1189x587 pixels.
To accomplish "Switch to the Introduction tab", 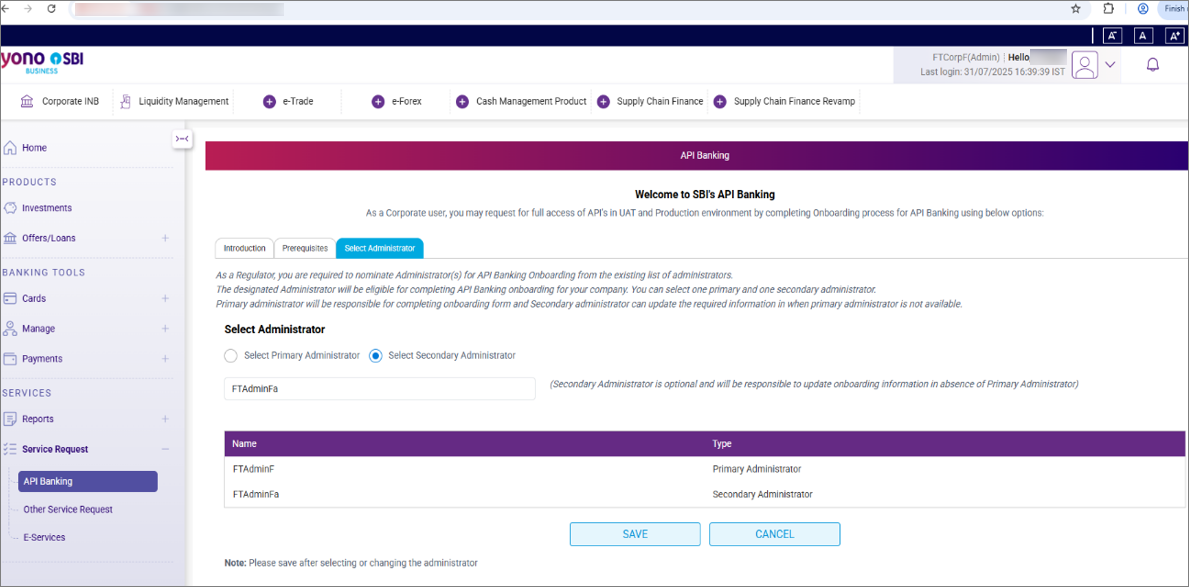I will pyautogui.click(x=244, y=248).
